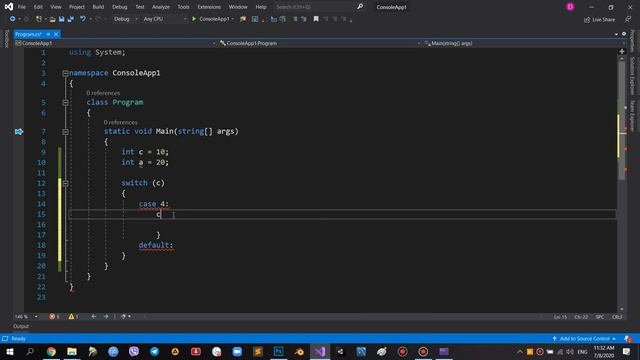Click the Visual Studio logo icon
The width and height of the screenshot is (640, 360).
pyautogui.click(x=9, y=7)
